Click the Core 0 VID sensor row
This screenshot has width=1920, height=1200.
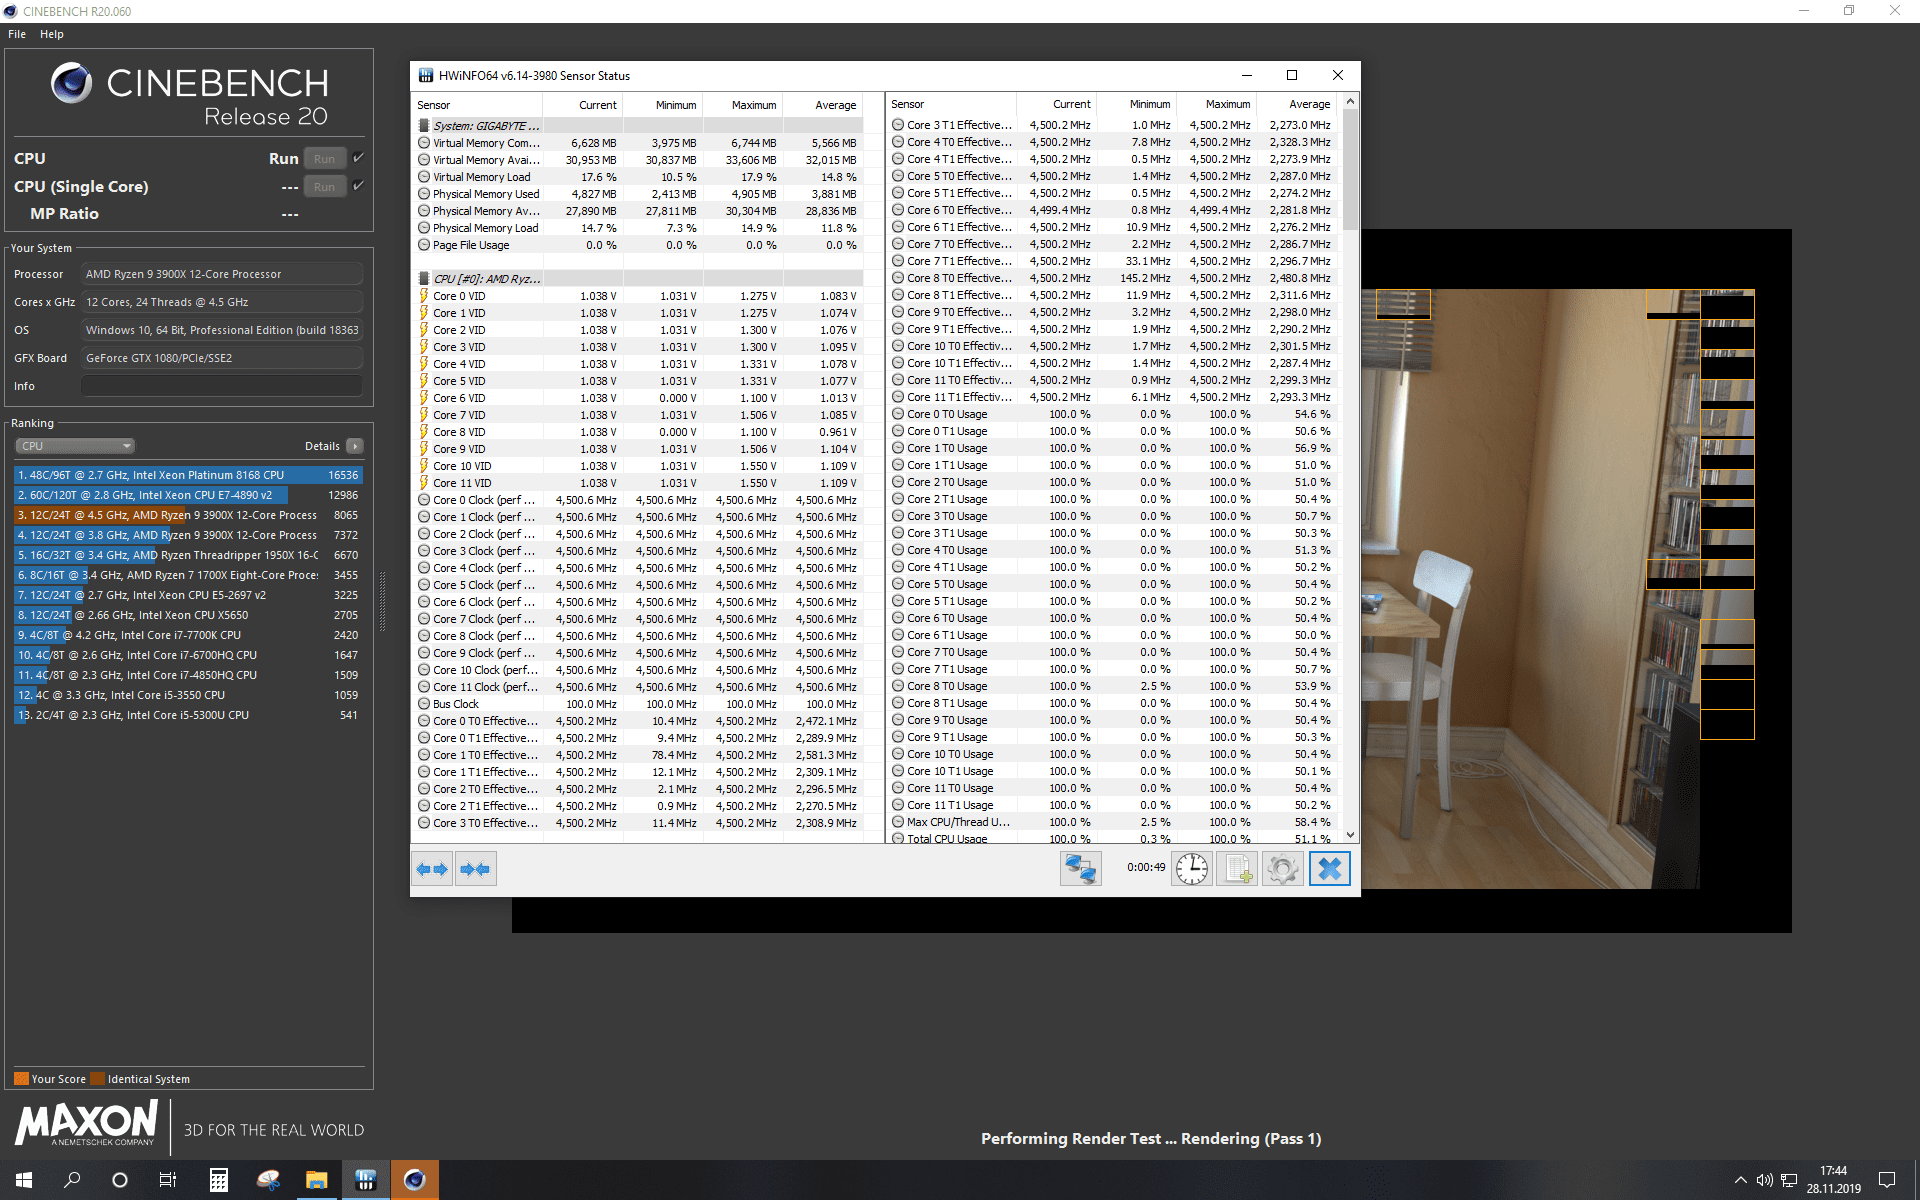[x=459, y=296]
